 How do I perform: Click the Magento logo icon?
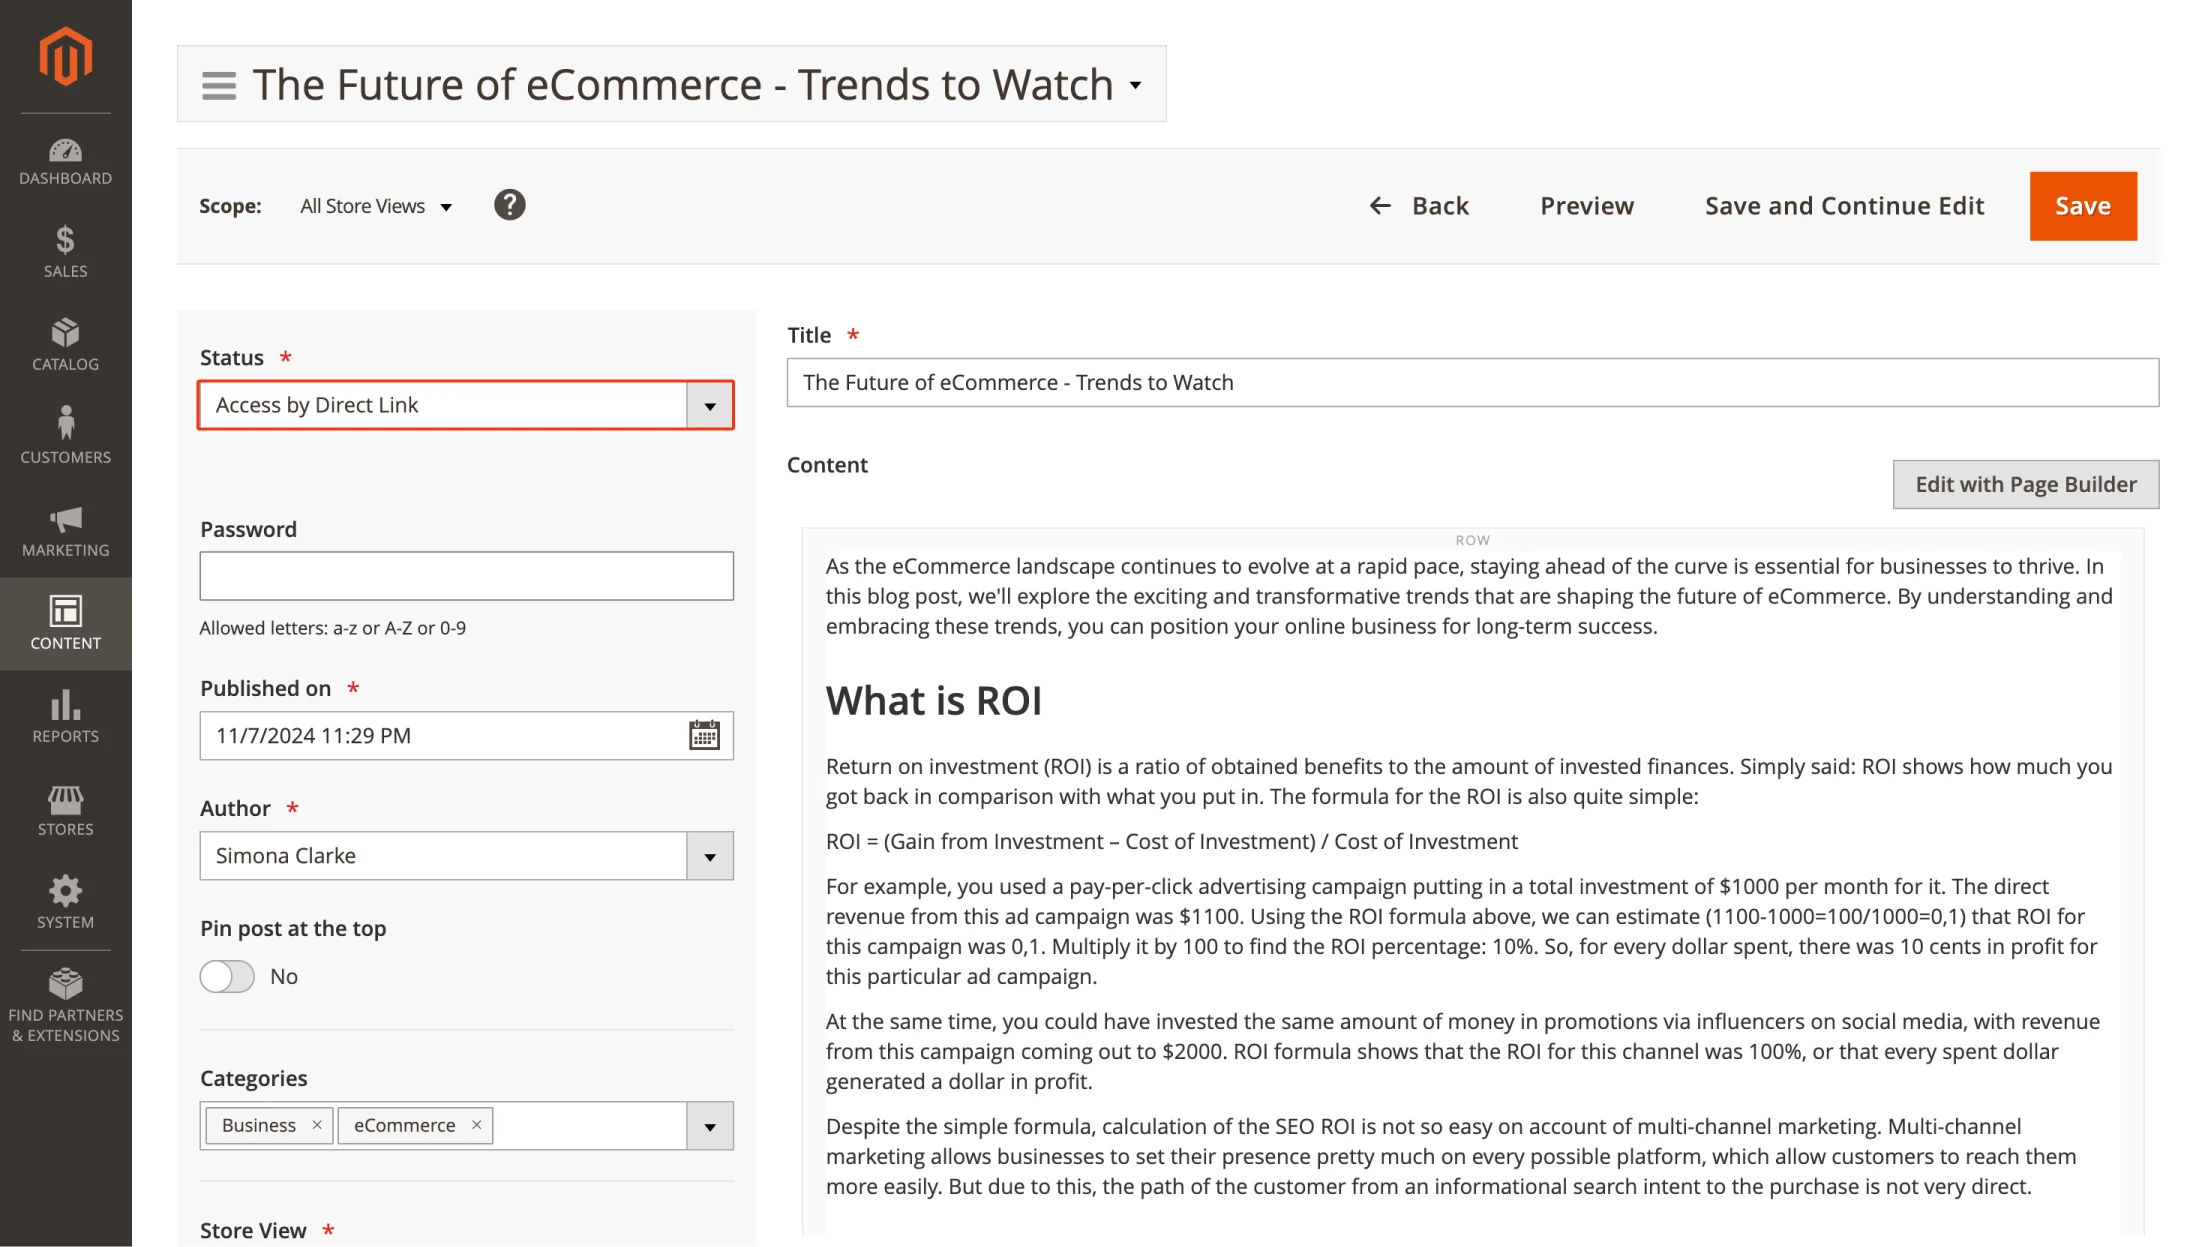coord(65,57)
